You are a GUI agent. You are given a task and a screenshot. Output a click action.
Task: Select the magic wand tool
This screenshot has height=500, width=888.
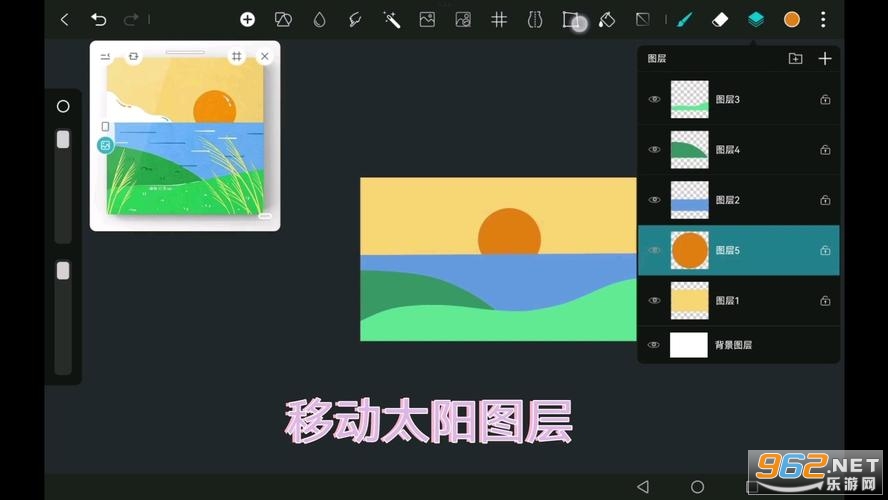click(x=391, y=20)
